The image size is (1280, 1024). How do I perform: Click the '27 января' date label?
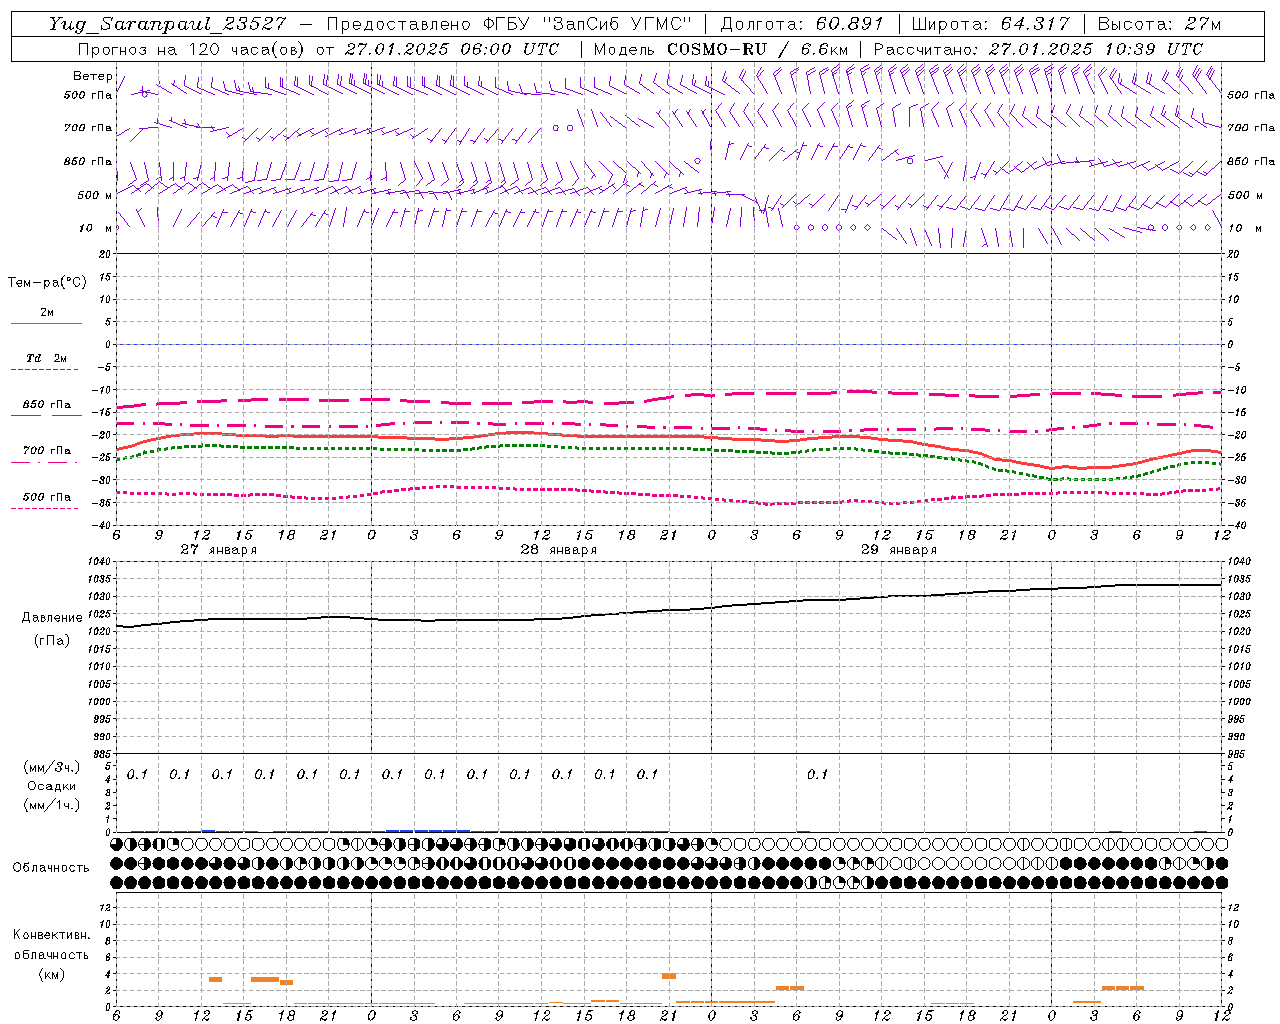[x=219, y=550]
